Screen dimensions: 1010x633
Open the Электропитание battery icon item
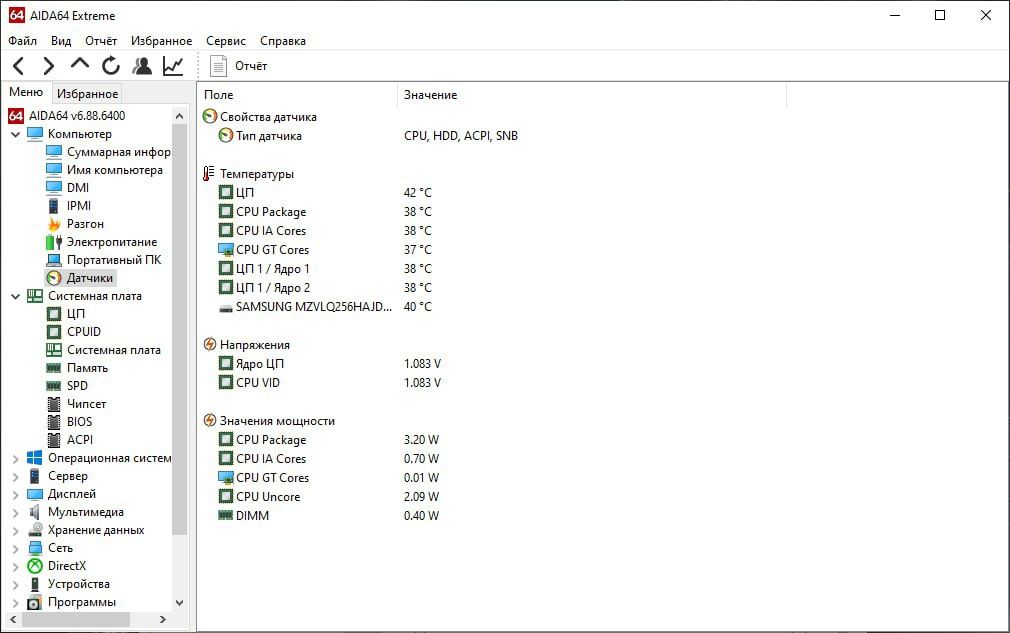click(x=102, y=241)
